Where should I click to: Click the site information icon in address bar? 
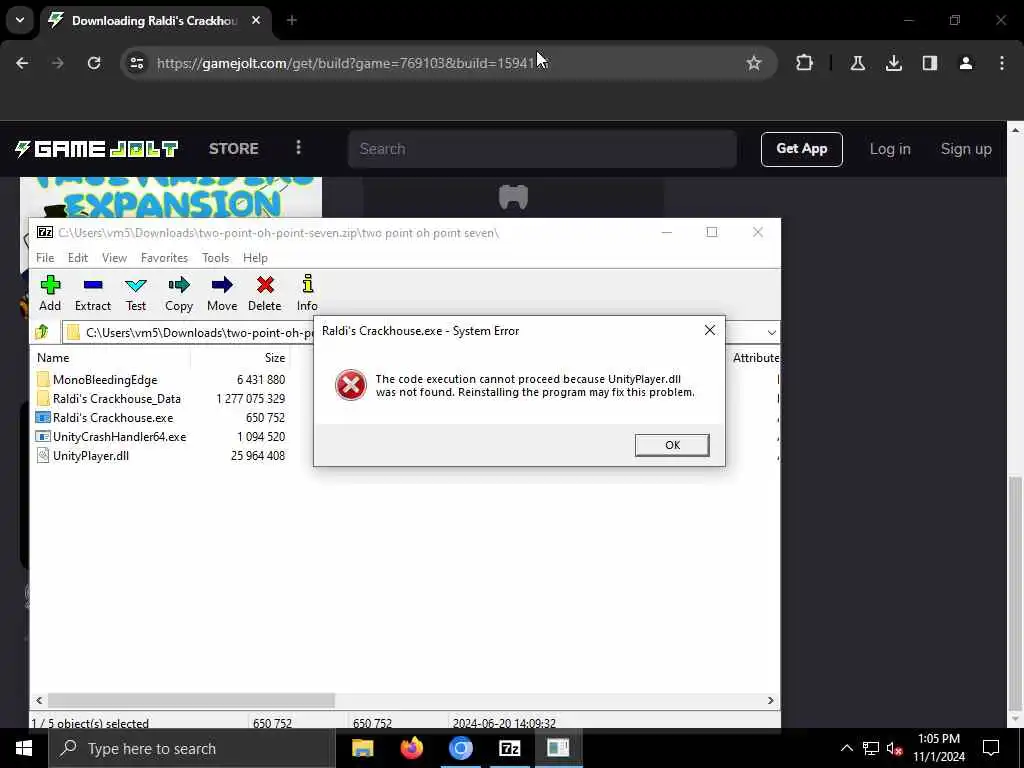[x=136, y=63]
